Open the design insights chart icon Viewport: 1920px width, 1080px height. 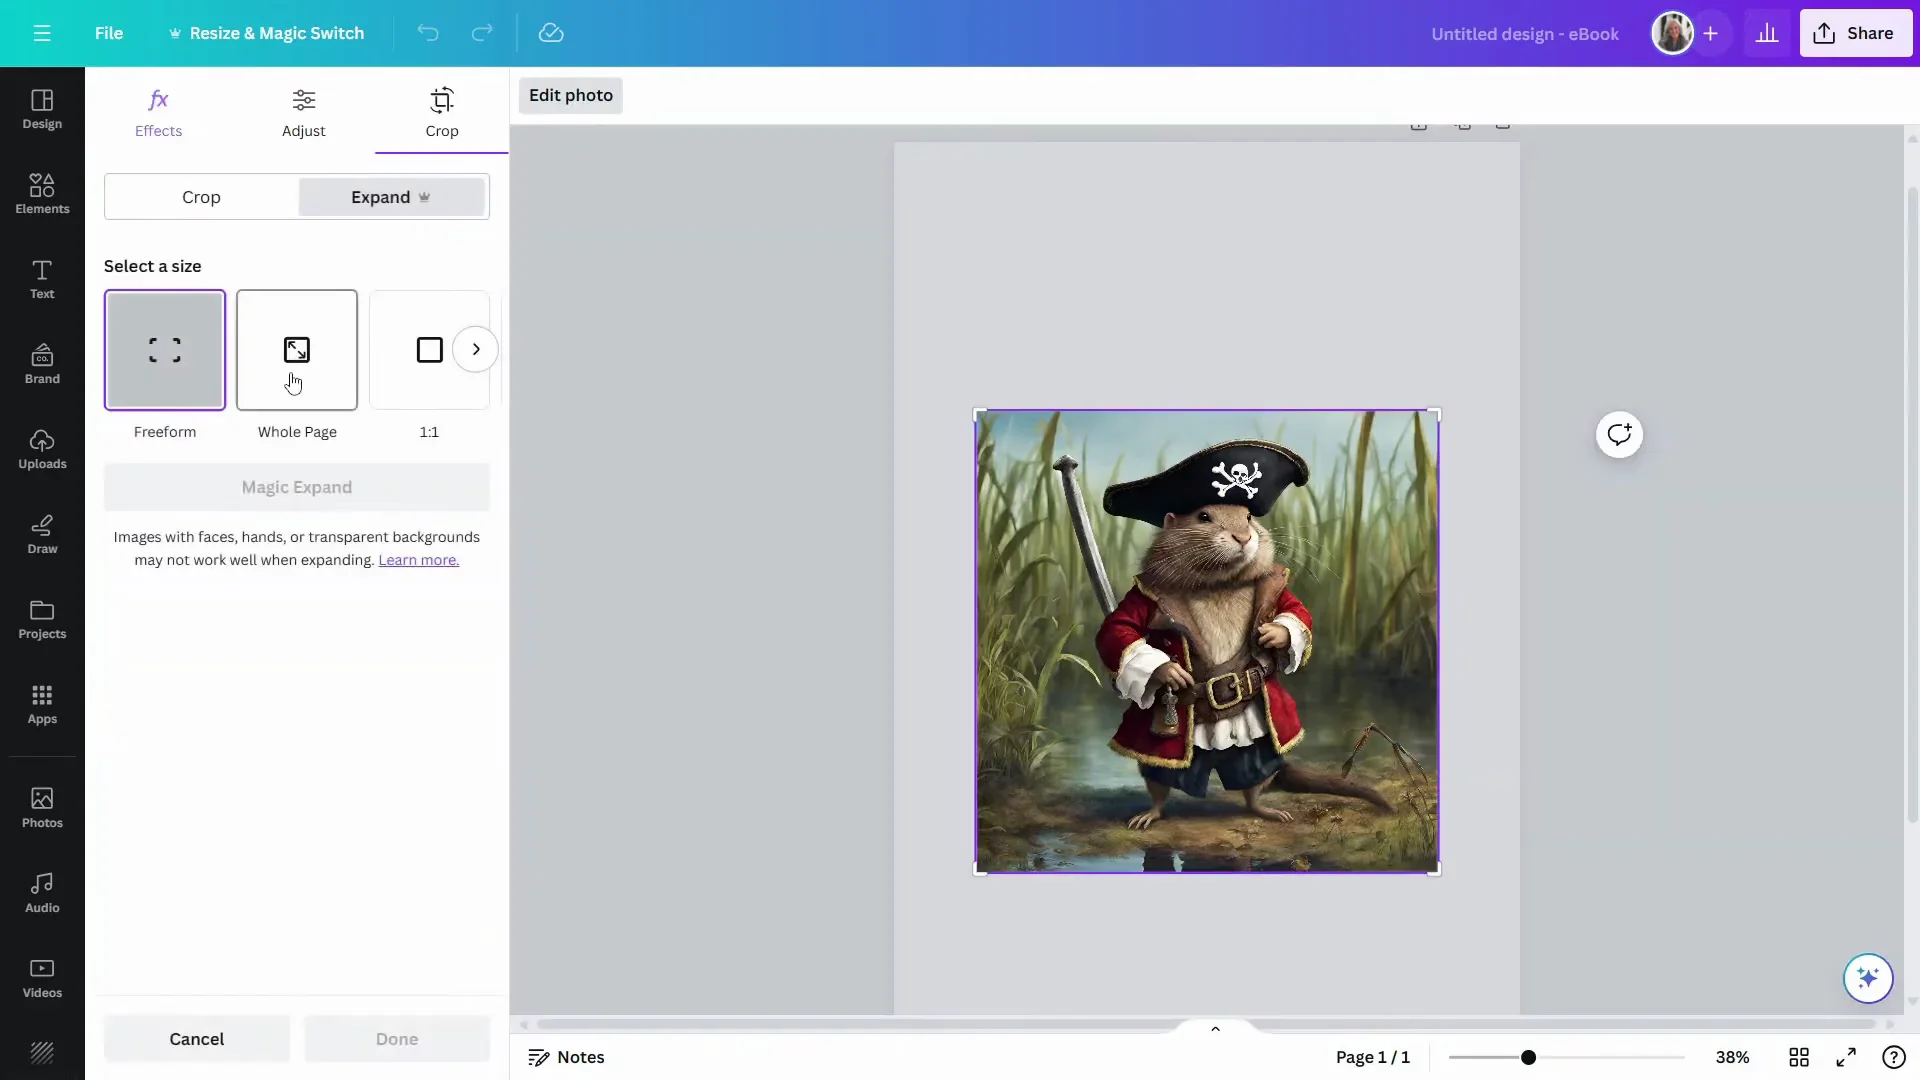(1767, 33)
